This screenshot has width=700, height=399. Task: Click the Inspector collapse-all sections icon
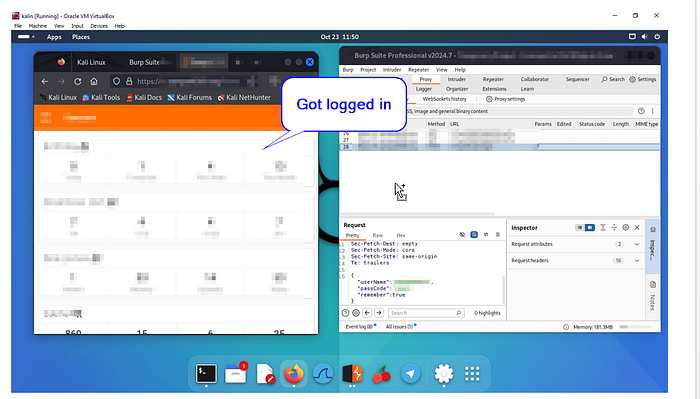(614, 228)
